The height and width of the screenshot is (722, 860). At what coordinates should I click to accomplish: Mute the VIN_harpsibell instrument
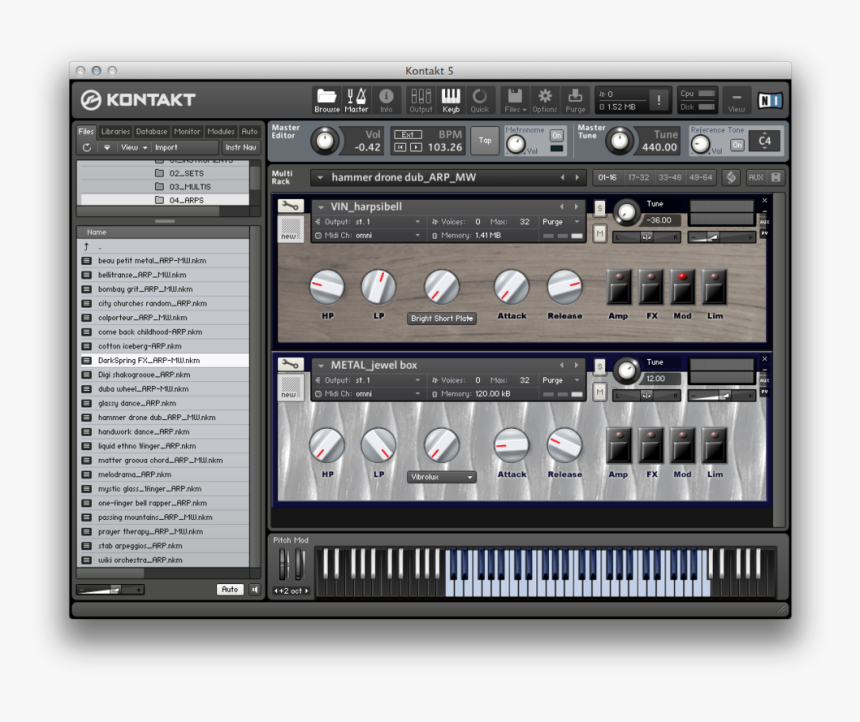click(599, 234)
